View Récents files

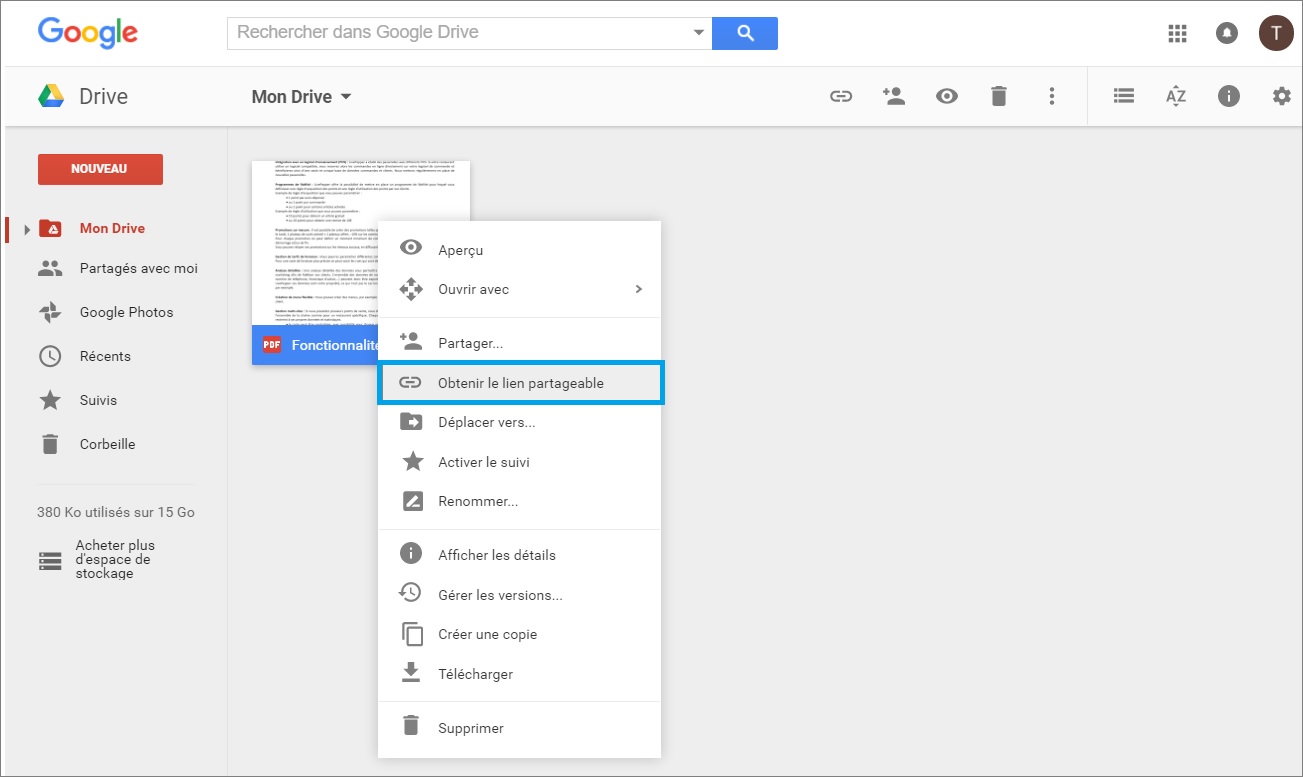pyautogui.click(x=105, y=356)
